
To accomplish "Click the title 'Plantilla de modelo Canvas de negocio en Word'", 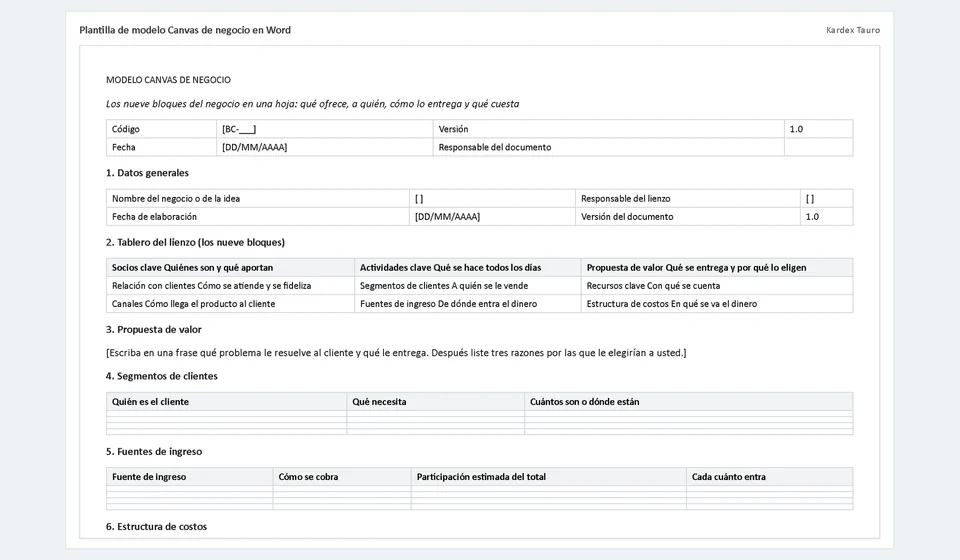I will click(185, 30).
